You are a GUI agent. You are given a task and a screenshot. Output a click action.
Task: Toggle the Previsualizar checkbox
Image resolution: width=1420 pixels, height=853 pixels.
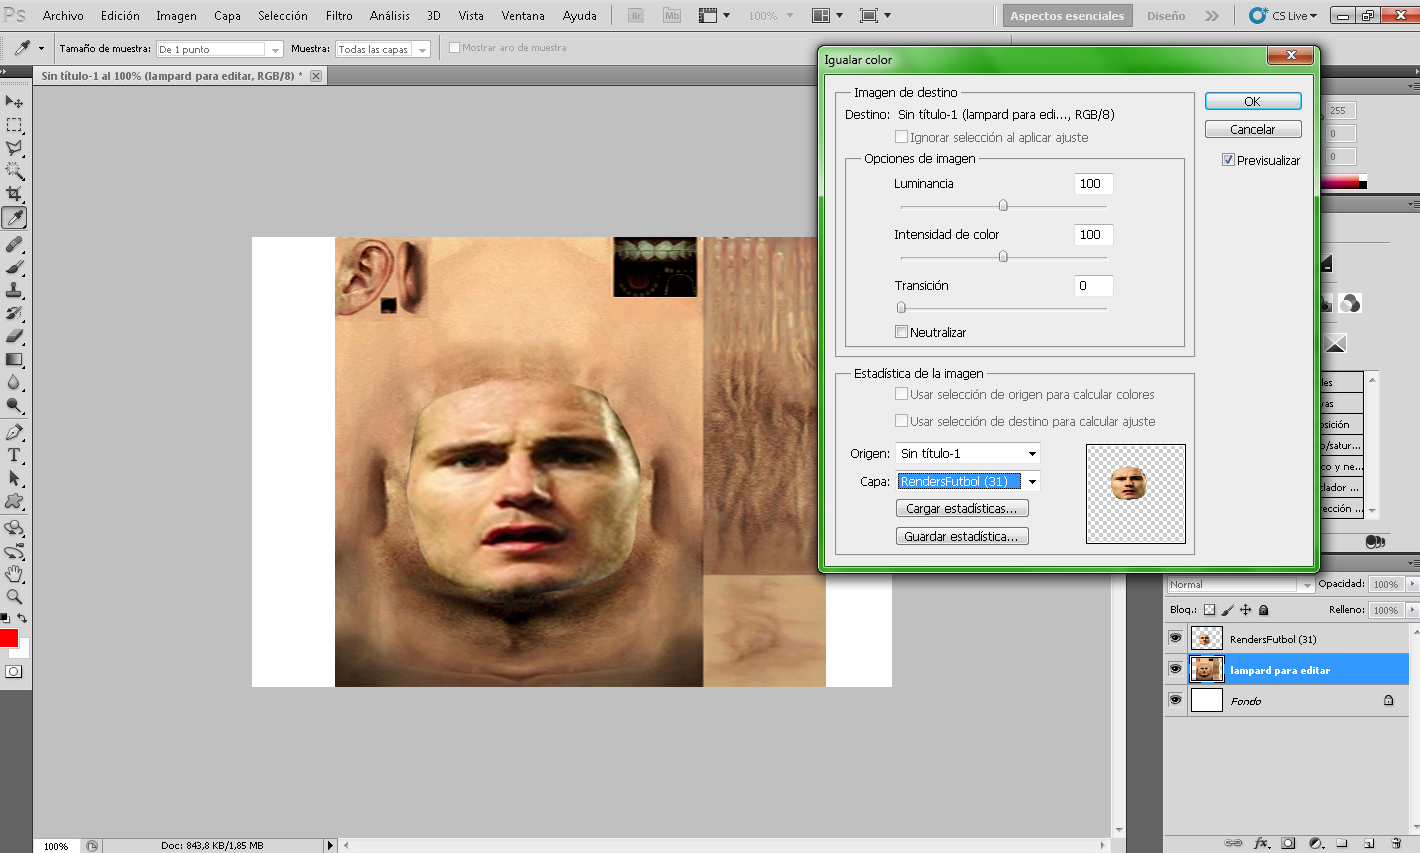coord(1228,160)
